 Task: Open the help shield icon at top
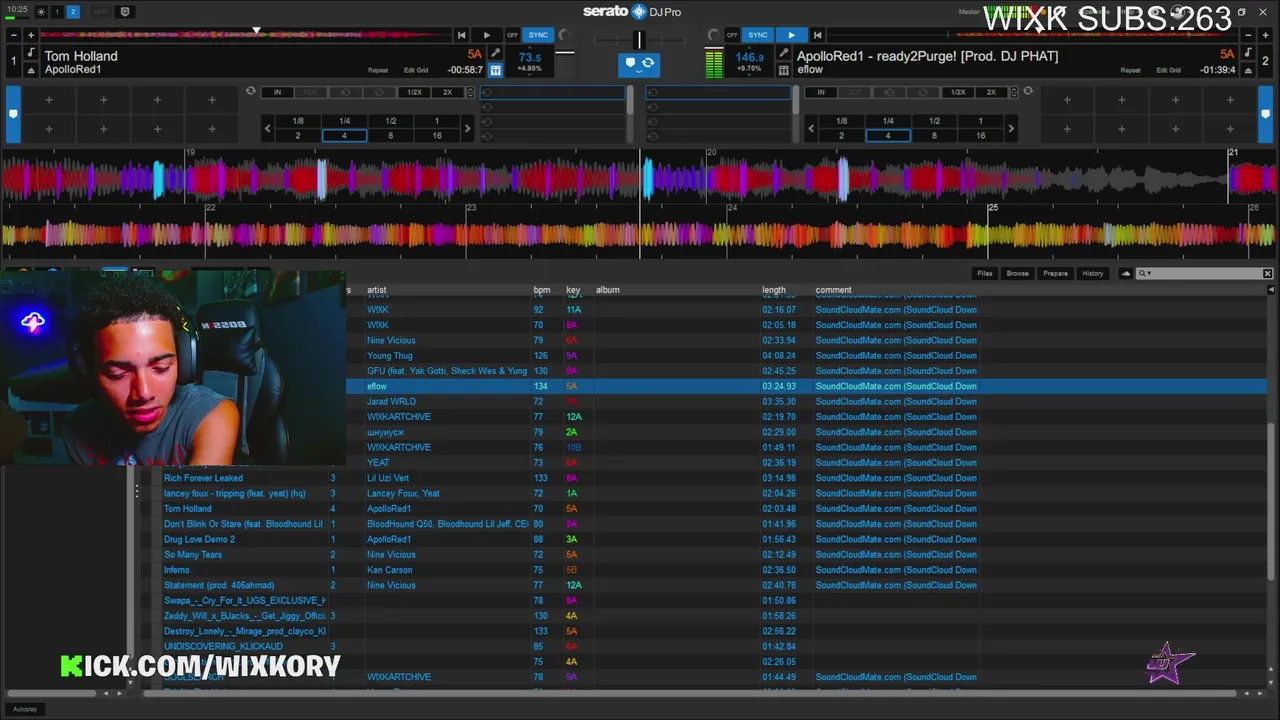[x=125, y=12]
